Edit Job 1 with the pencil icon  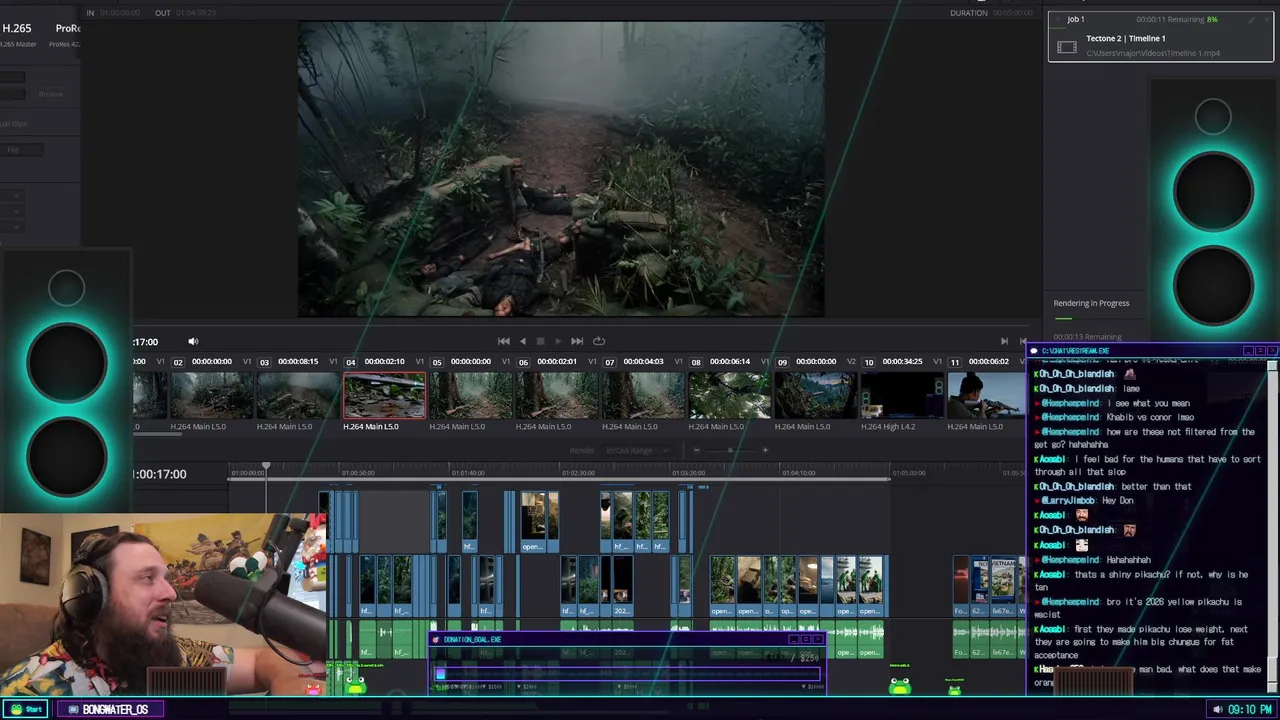(x=1250, y=19)
